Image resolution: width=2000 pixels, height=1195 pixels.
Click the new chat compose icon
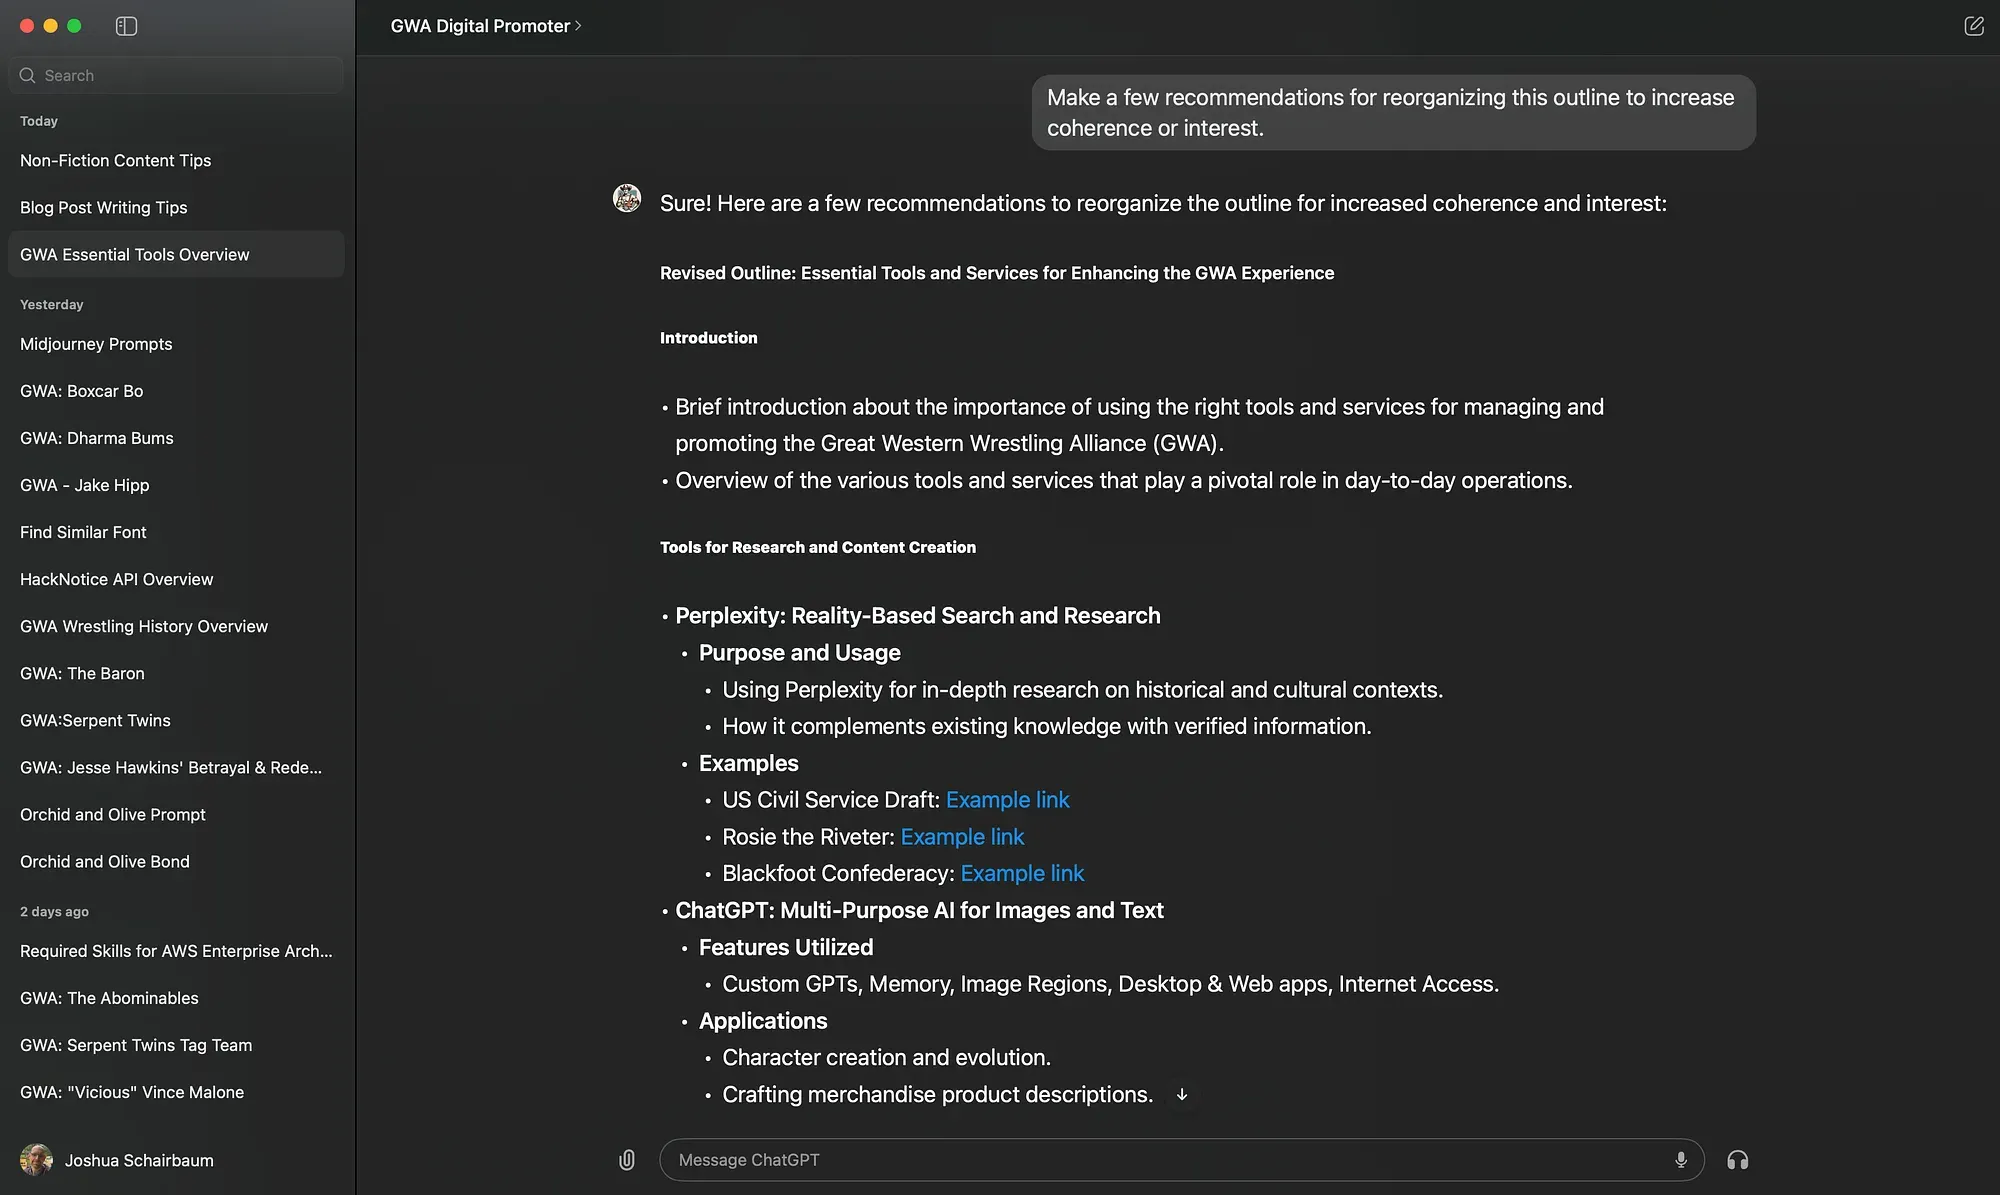[x=1973, y=26]
